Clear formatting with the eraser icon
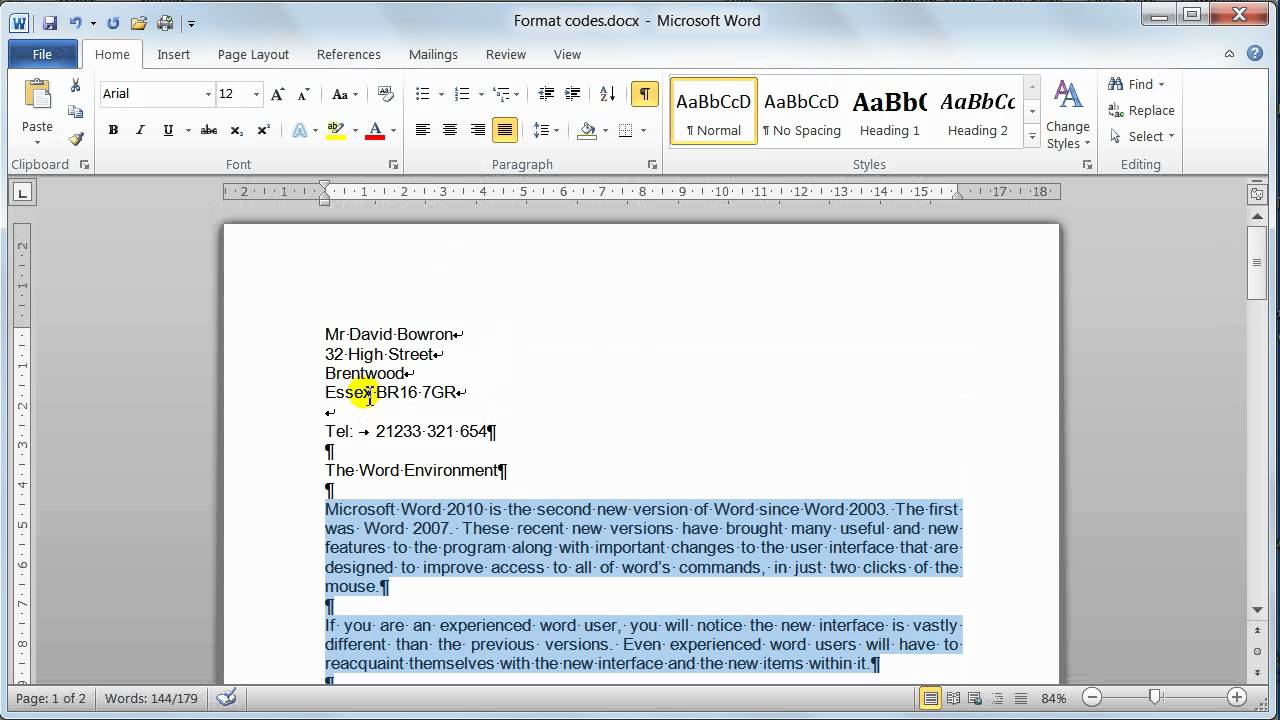1280x720 pixels. click(386, 94)
